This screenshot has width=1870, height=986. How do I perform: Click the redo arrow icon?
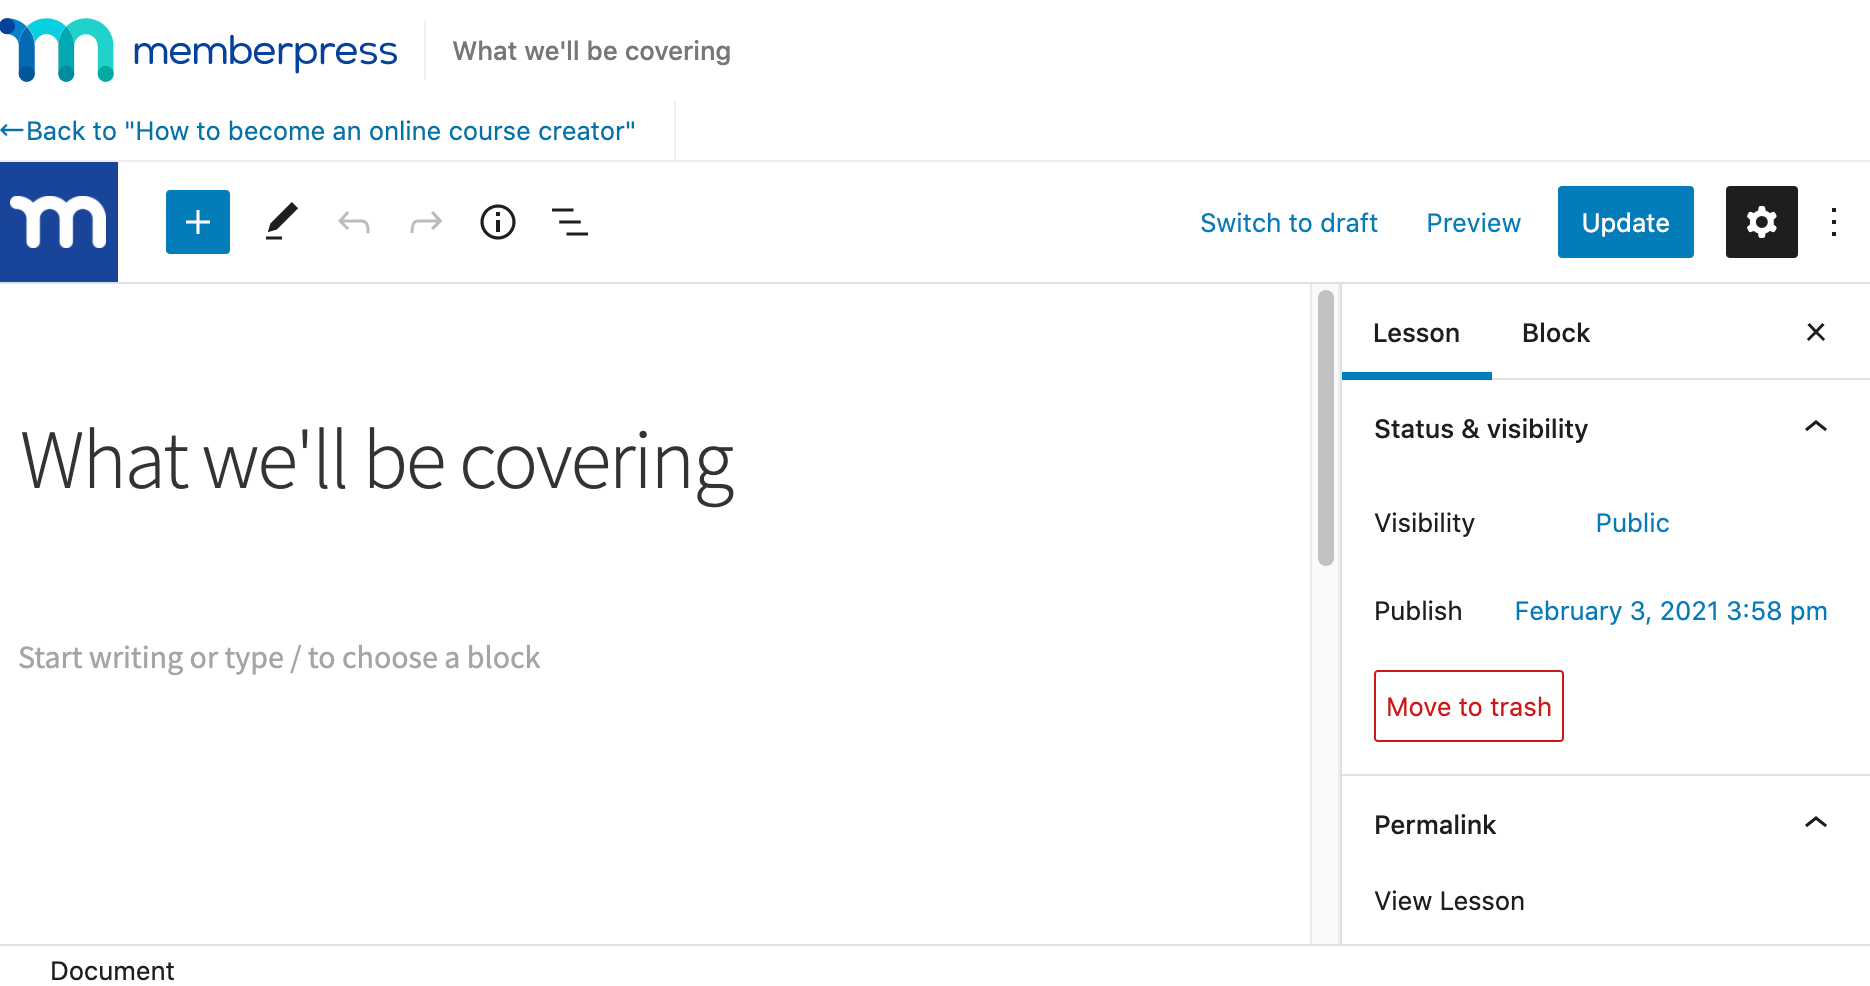[x=426, y=222]
